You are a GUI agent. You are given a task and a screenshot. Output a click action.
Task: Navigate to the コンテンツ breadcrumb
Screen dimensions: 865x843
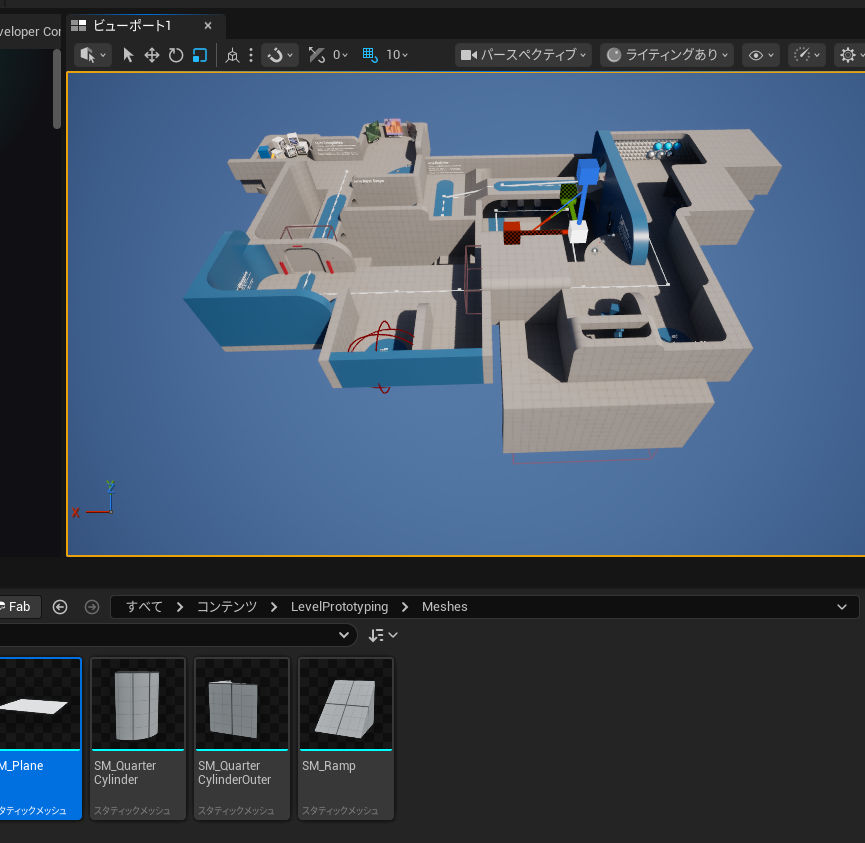227,607
